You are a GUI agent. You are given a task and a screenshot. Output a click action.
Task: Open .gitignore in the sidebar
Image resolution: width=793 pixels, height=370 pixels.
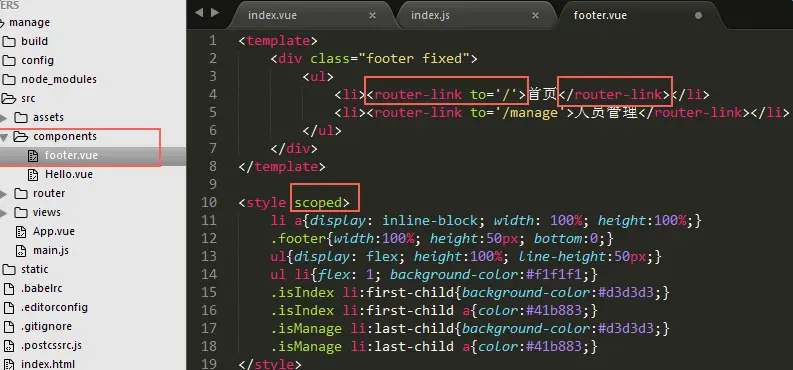click(46, 327)
